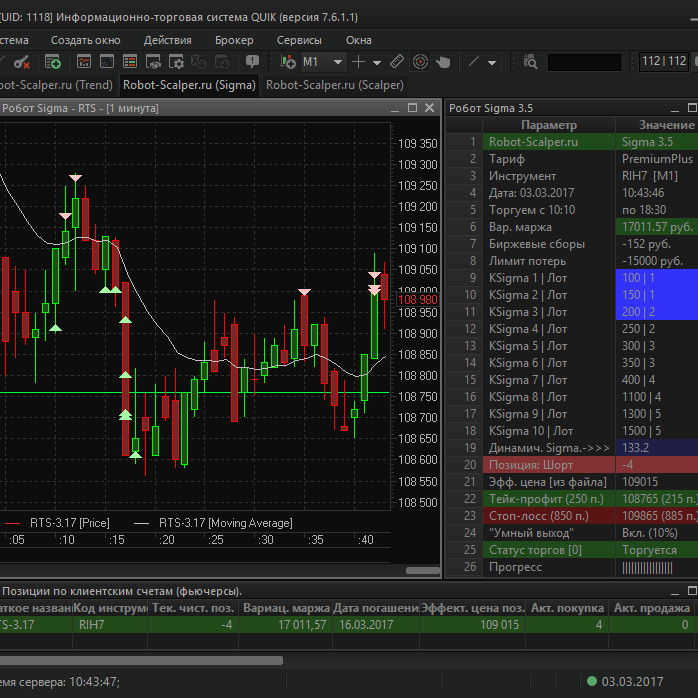Select the ruler measurement tool
Image resolution: width=698 pixels, height=698 pixels.
click(x=397, y=62)
